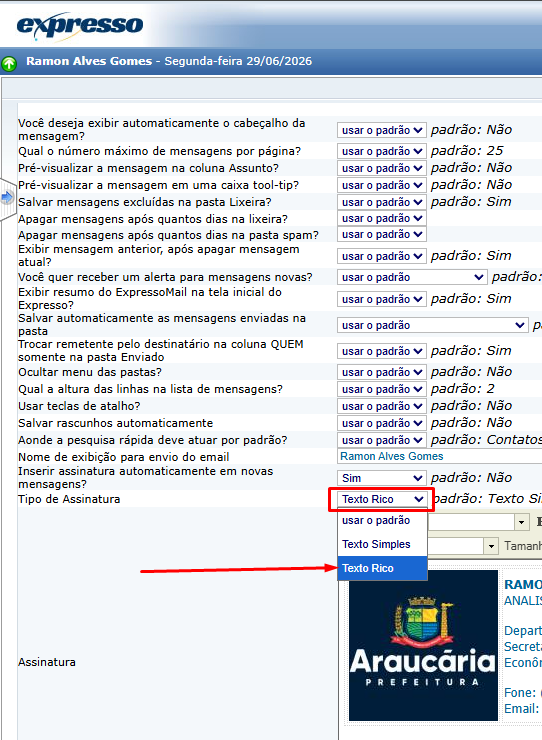Open the 'Inserir assinatura automaticamente' dropdown showing Sim
Image resolution: width=542 pixels, height=740 pixels.
(x=382, y=478)
